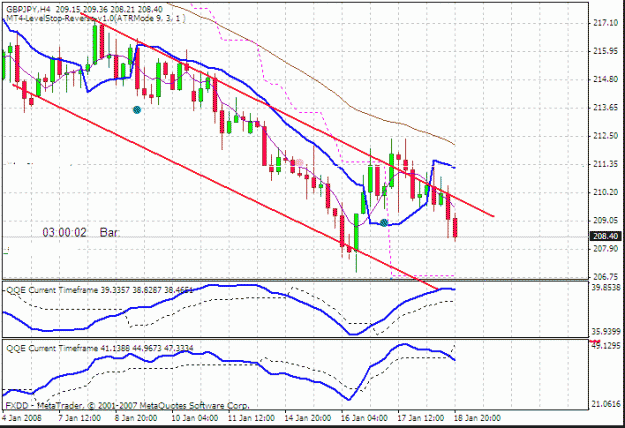Image resolution: width=625 pixels, height=428 pixels.
Task: Click the 211.35 price axis label
Action: click(x=605, y=164)
